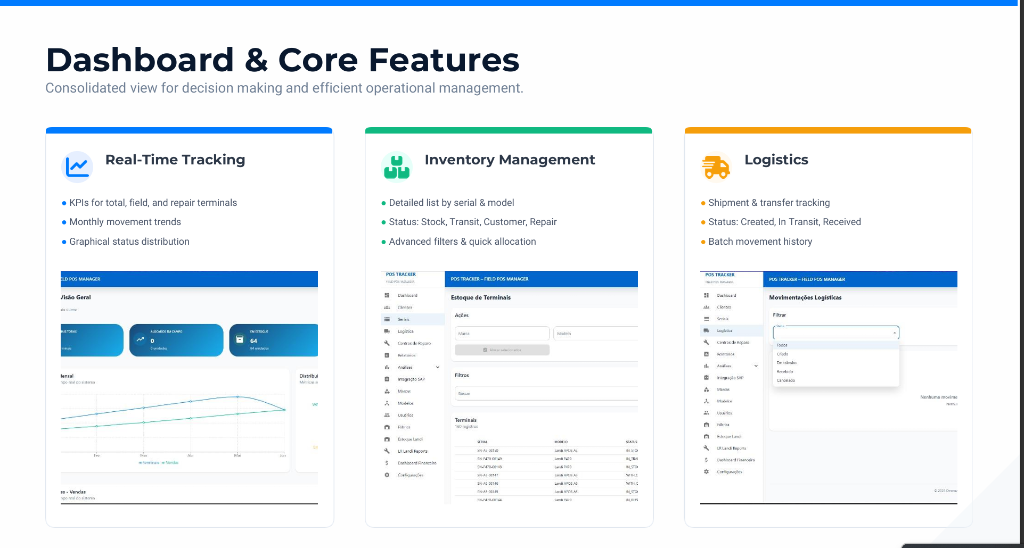Click the Real-Time Tracking chart icon

(x=77, y=167)
